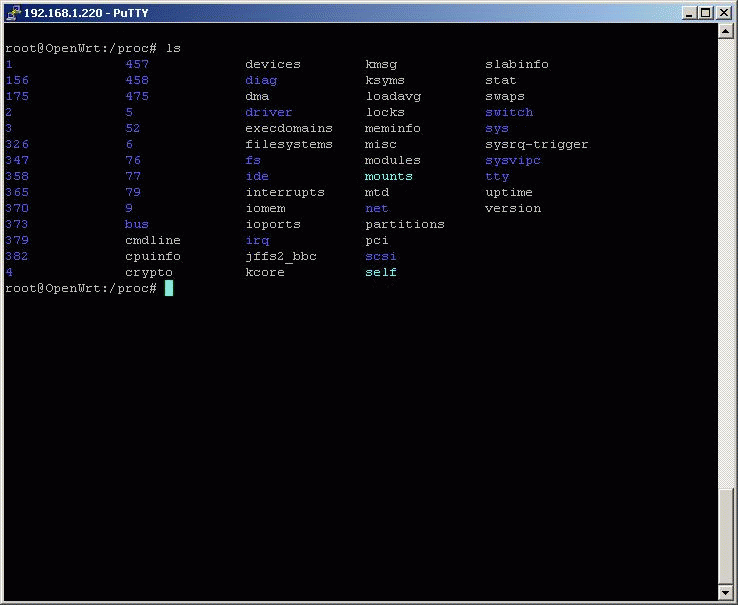Click the 'kcore' entry

point(265,272)
